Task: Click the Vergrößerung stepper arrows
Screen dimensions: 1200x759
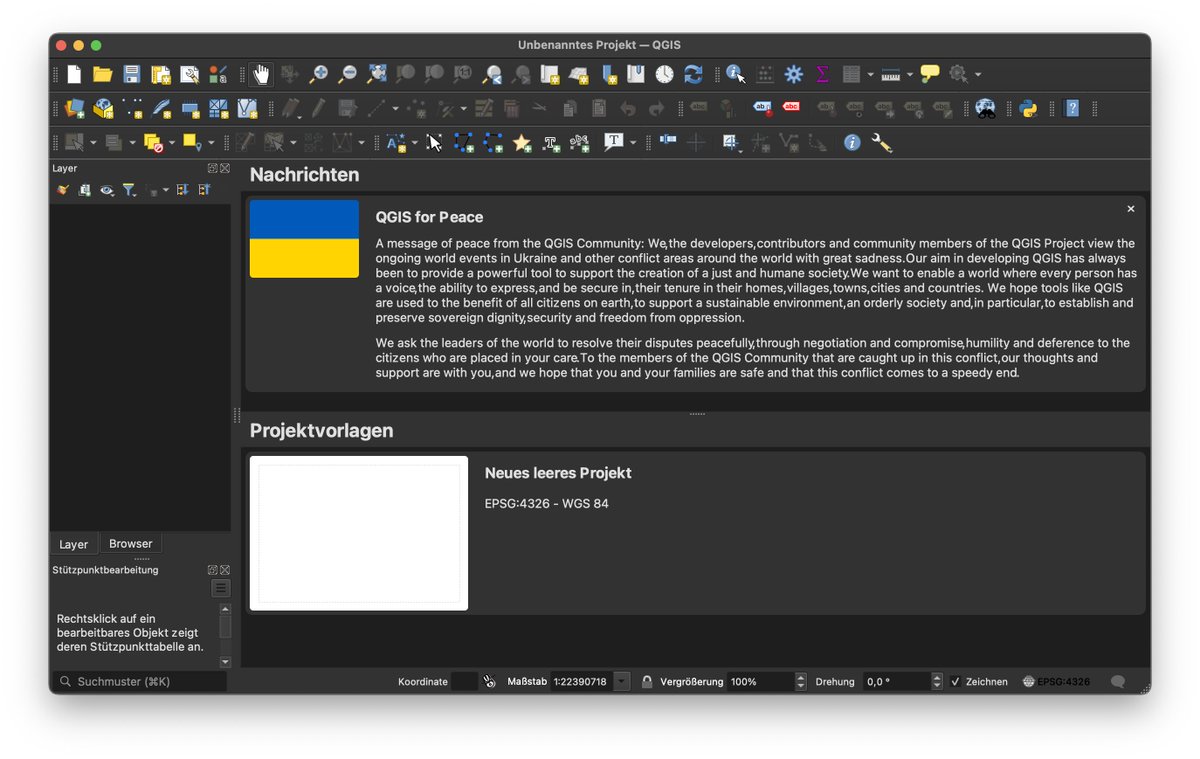Action: point(800,682)
